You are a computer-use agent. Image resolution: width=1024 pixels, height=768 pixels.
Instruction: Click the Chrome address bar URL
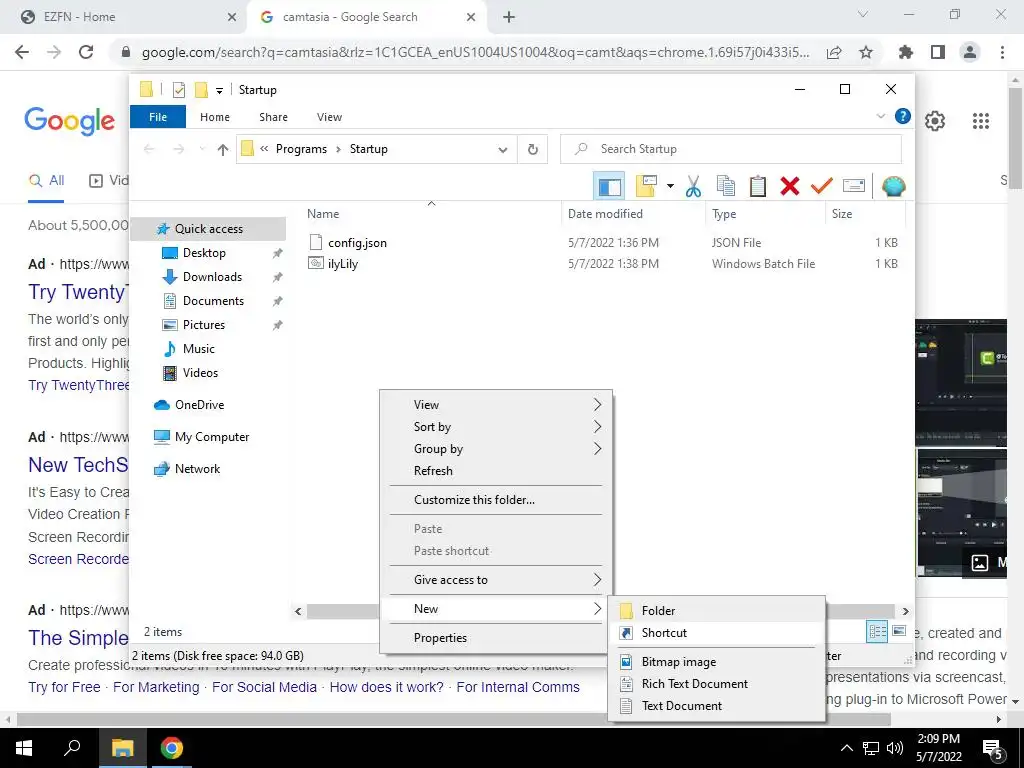(x=475, y=52)
